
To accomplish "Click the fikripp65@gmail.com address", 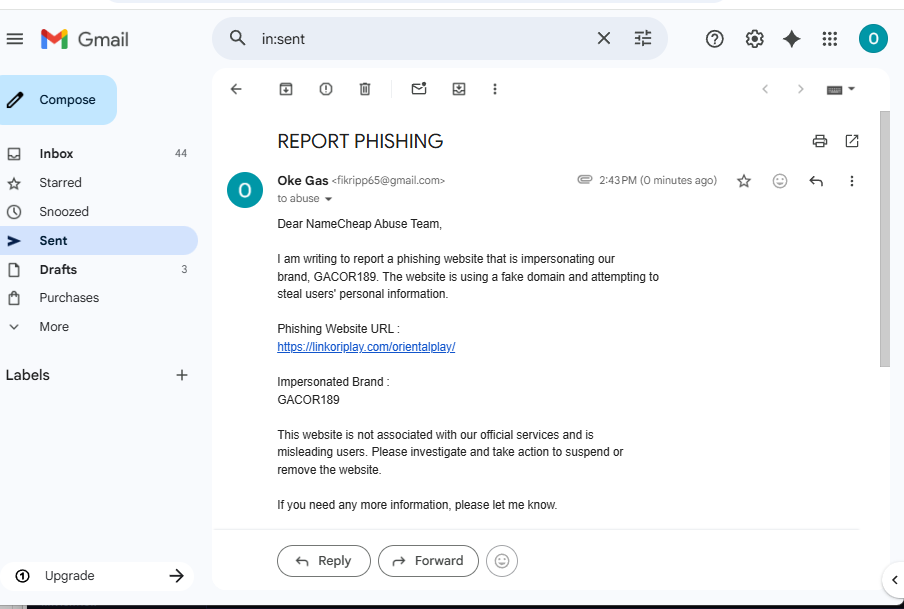I will [388, 181].
